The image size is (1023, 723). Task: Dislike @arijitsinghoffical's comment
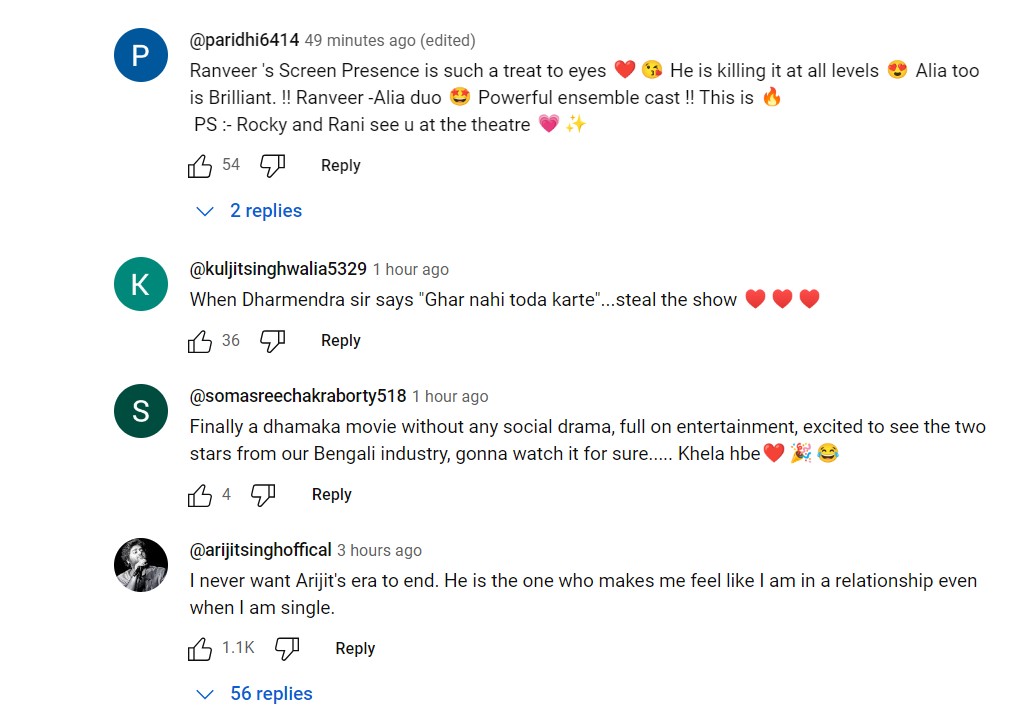(x=287, y=649)
